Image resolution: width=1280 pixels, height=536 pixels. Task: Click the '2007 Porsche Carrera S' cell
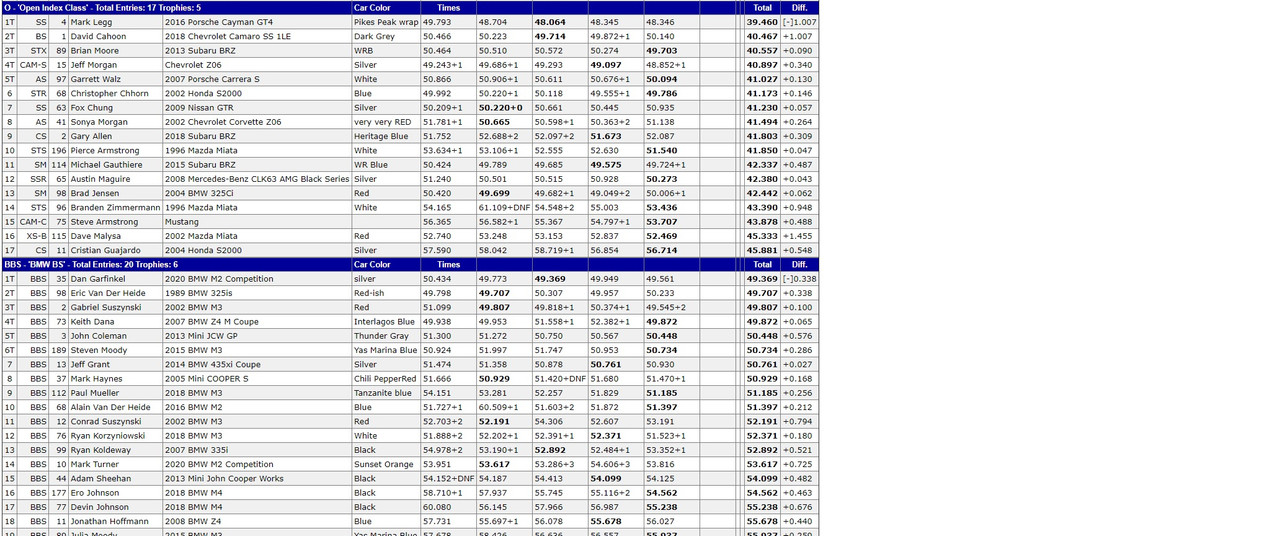(x=212, y=79)
